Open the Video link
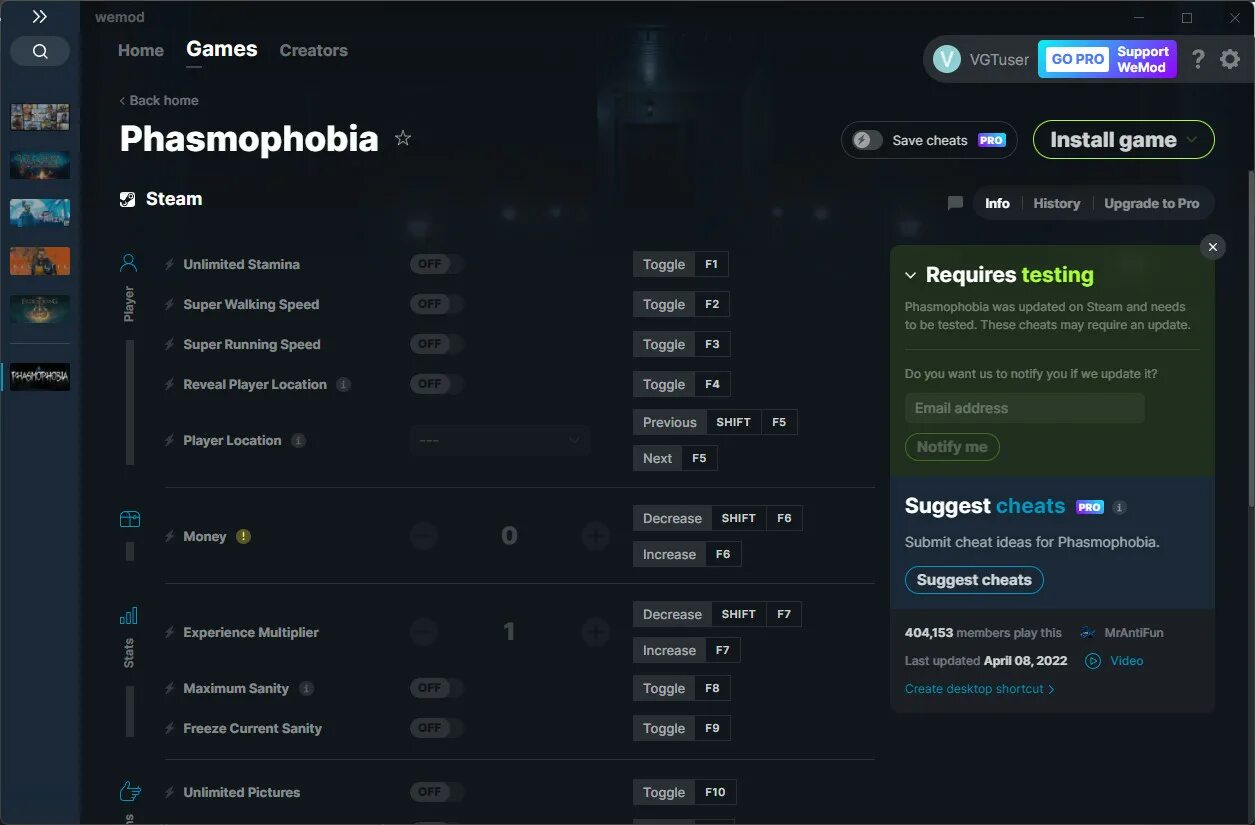 pyautogui.click(x=1126, y=661)
